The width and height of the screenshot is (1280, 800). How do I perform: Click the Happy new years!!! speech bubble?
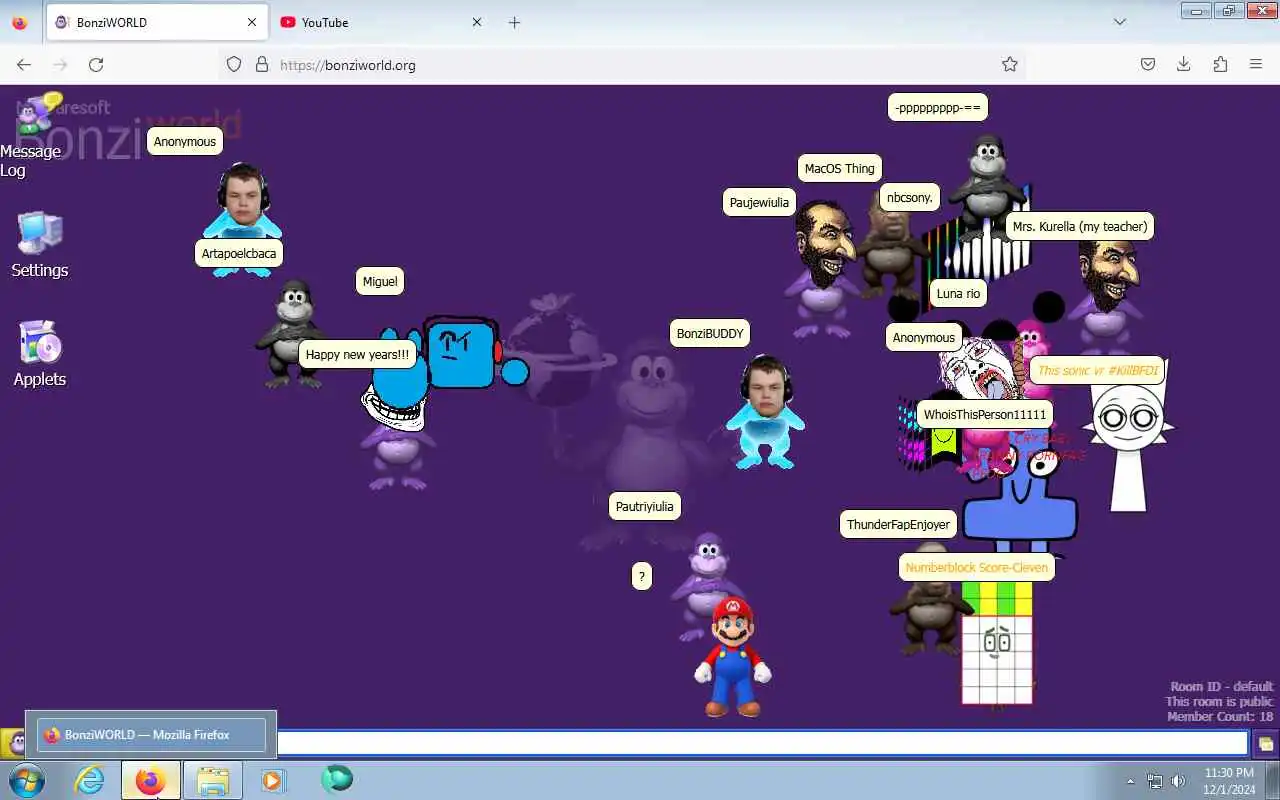coord(357,354)
